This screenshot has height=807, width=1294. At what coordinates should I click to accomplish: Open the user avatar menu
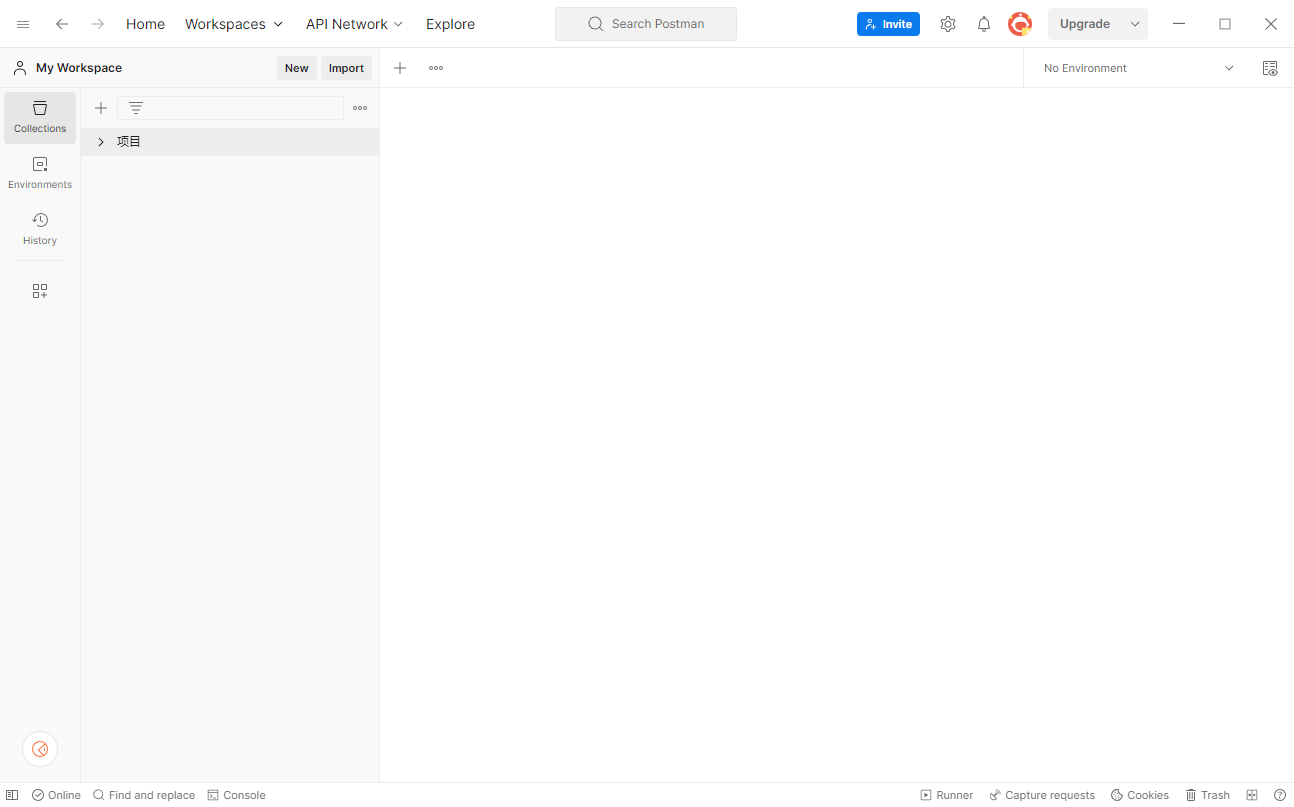(1020, 24)
